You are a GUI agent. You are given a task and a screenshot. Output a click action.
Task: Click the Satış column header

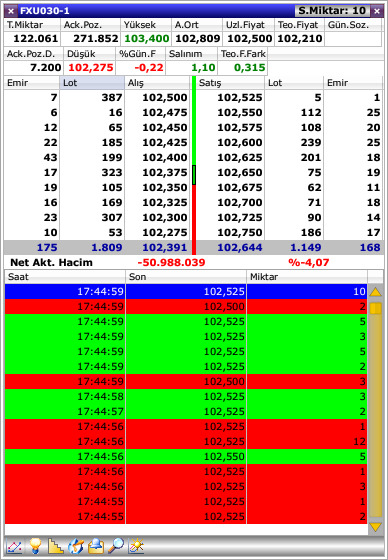coord(230,83)
